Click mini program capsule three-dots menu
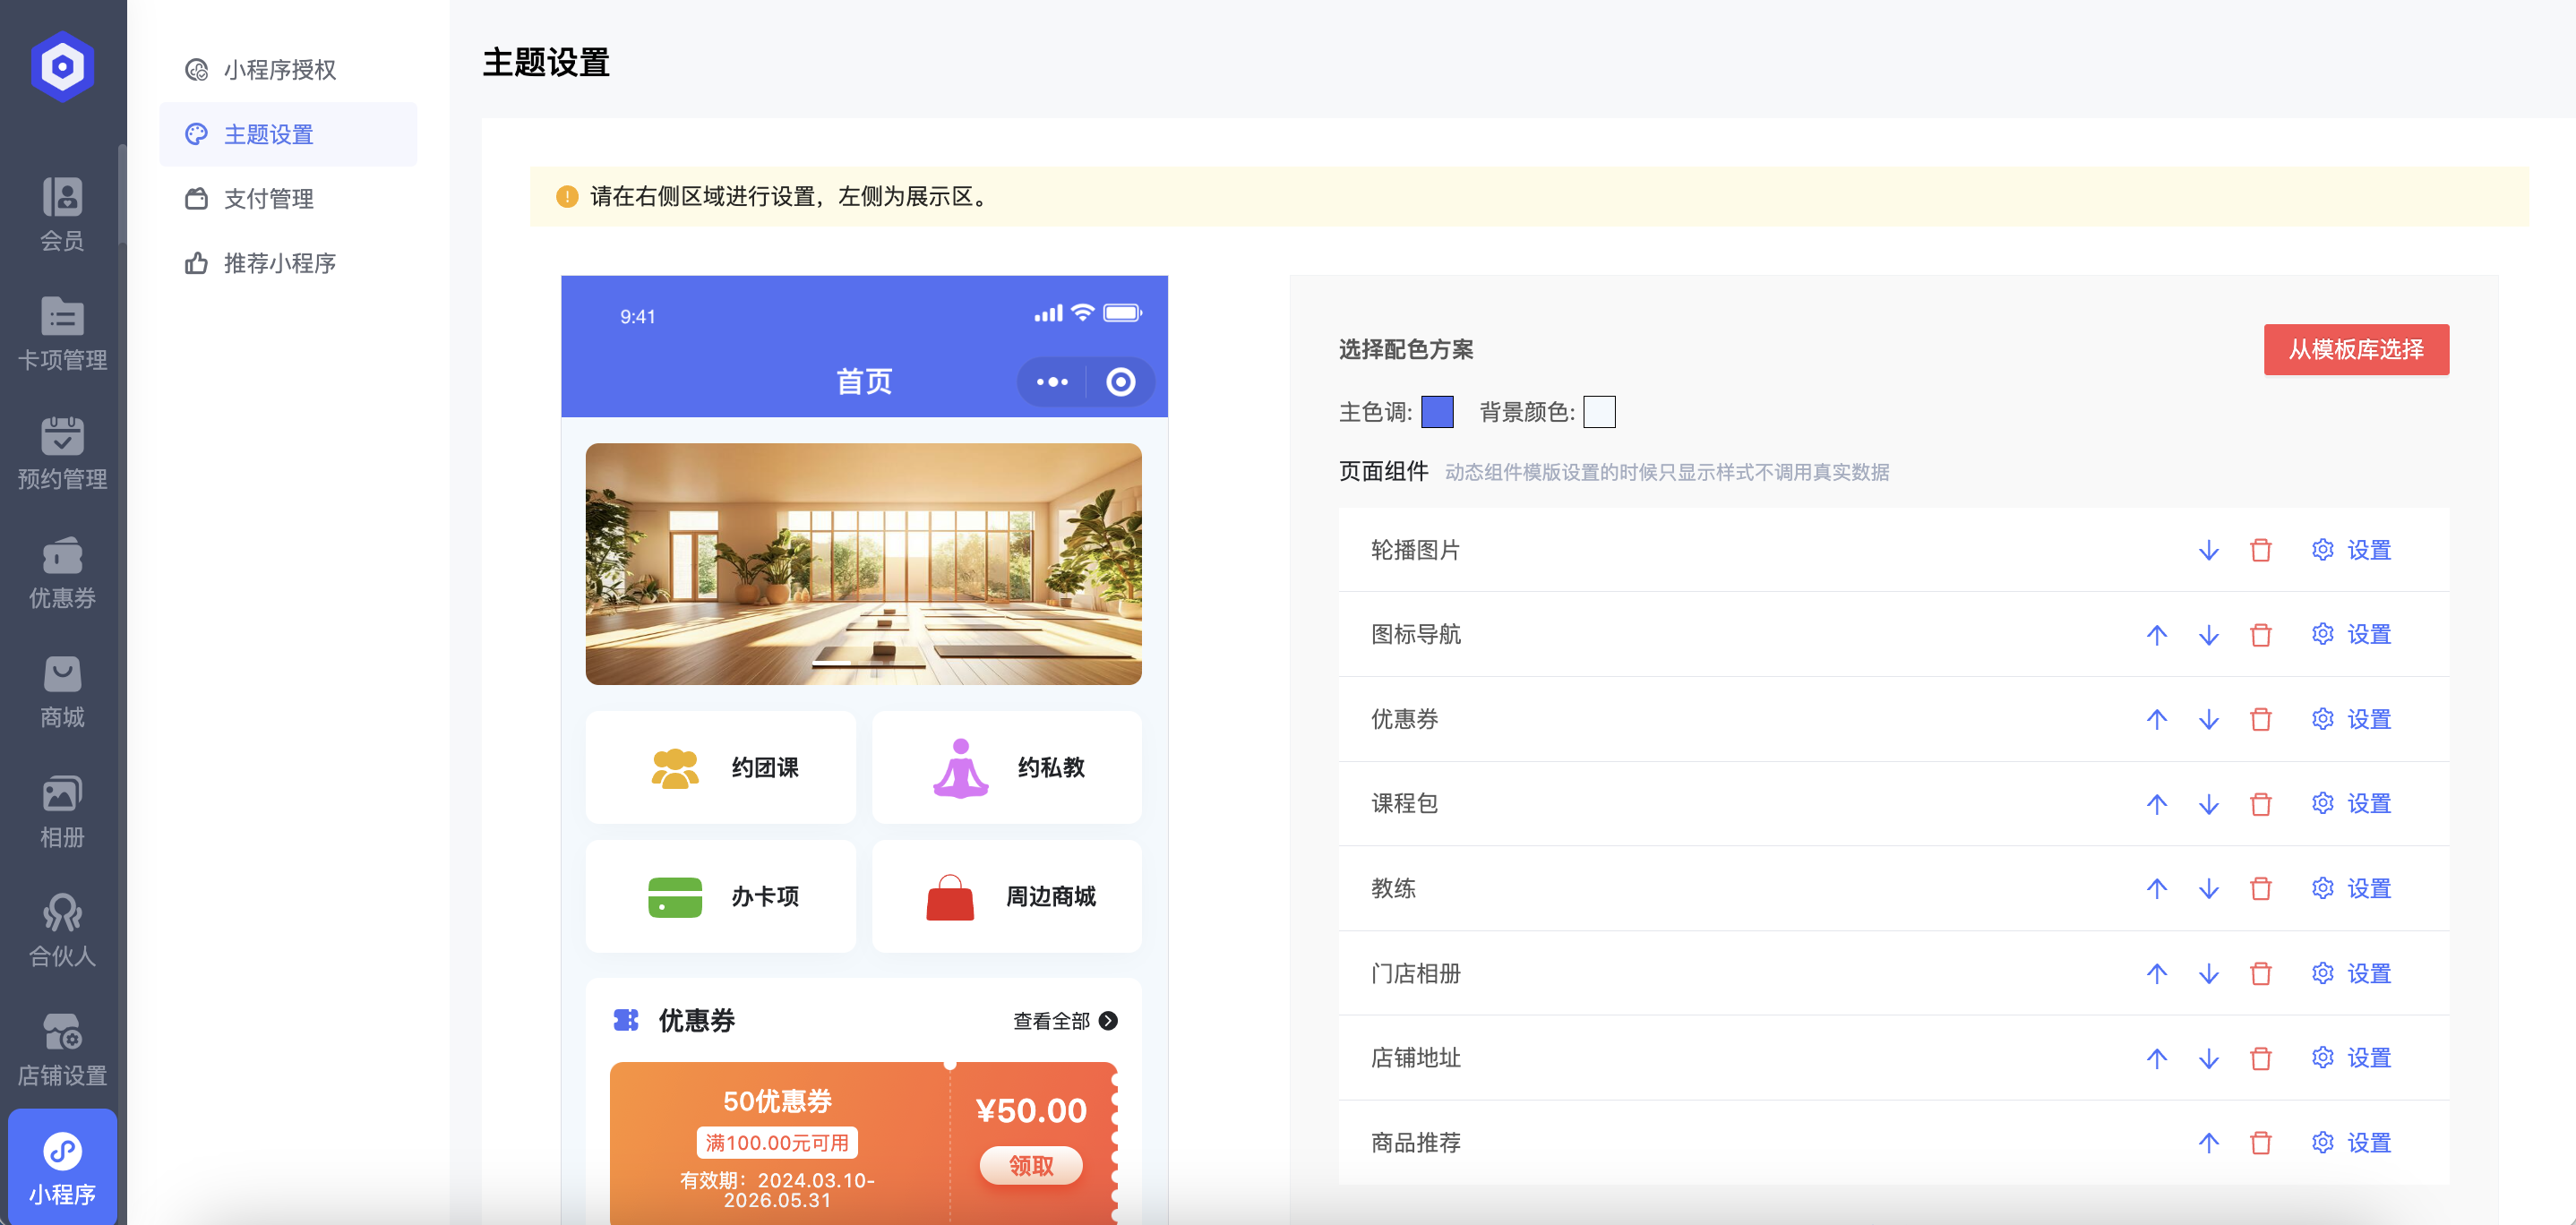This screenshot has height=1225, width=2576. point(1052,382)
